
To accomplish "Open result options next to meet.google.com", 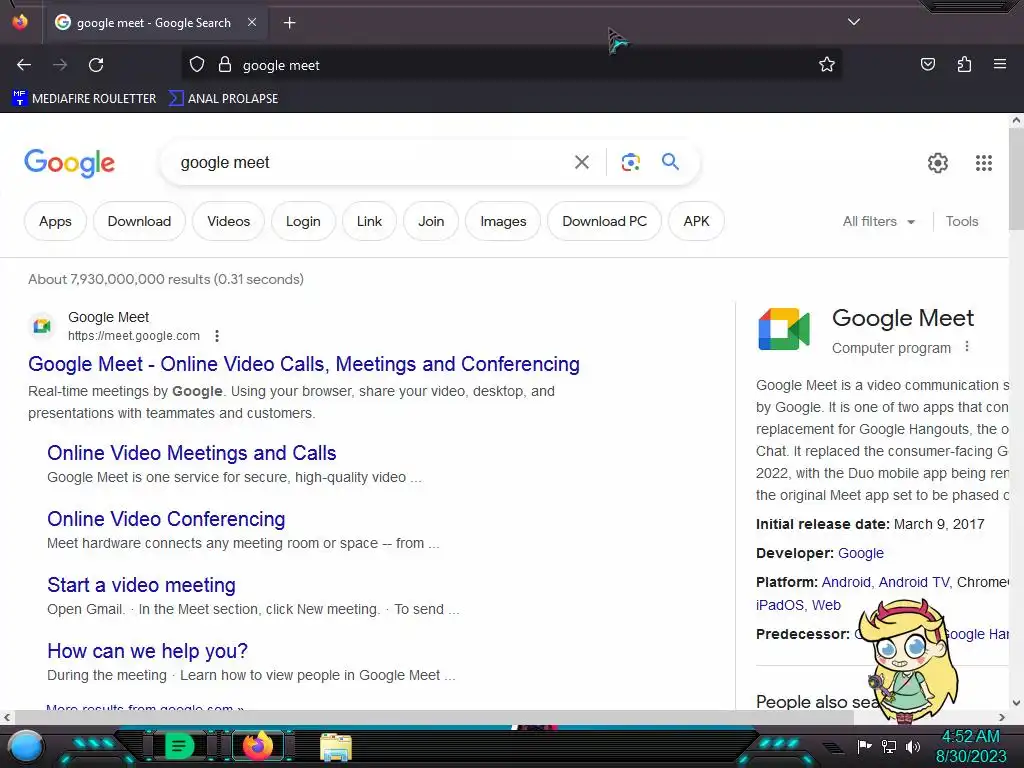I will pyautogui.click(x=217, y=336).
